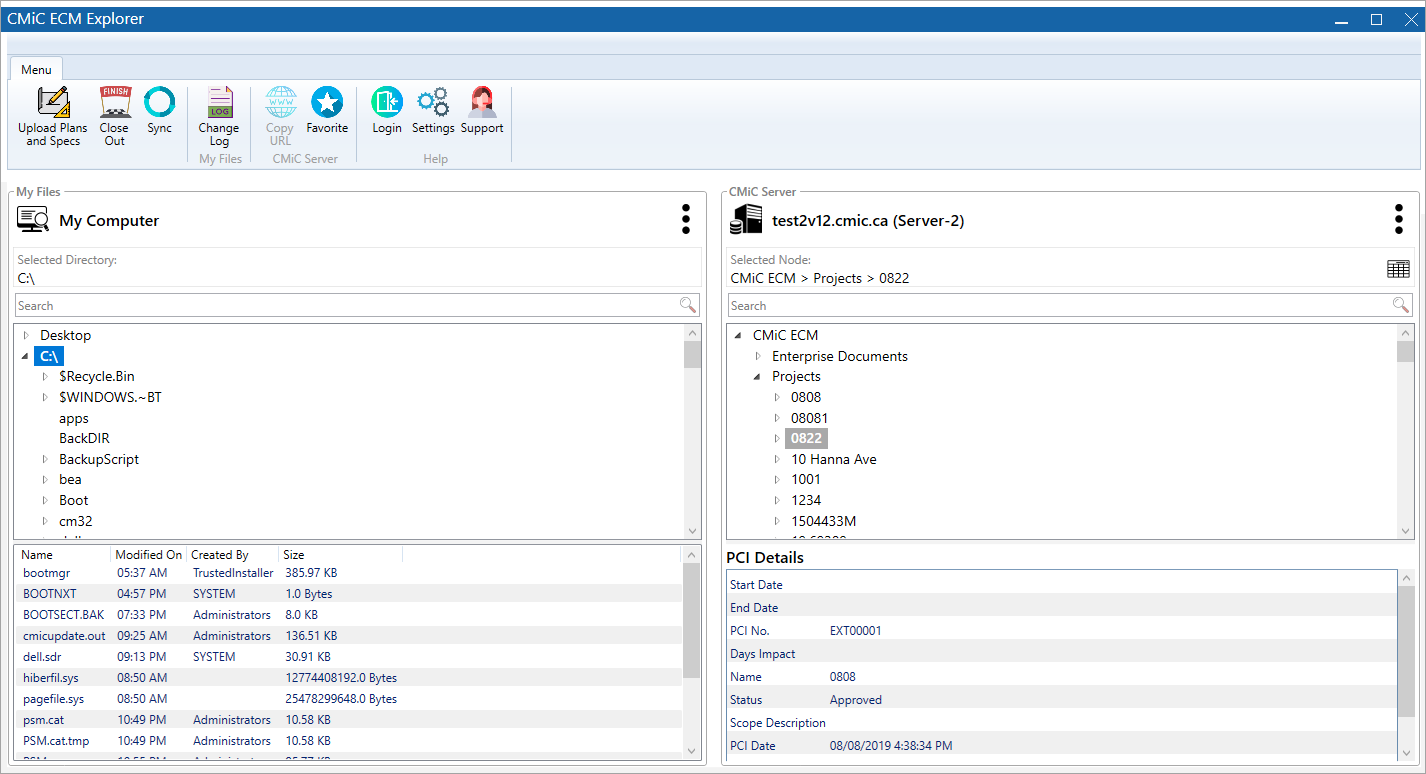Viewport: 1426px width, 774px height.
Task: Expand project 08081 node
Action: click(778, 418)
